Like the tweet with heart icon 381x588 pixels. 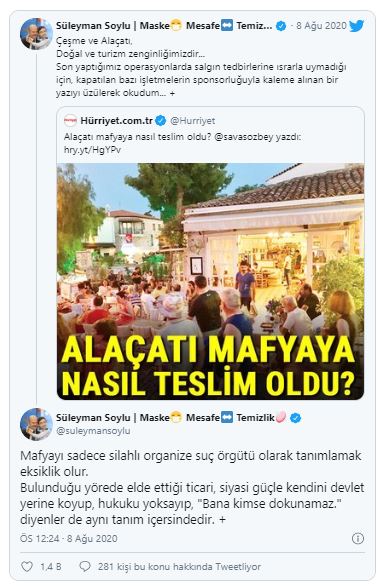(27, 566)
